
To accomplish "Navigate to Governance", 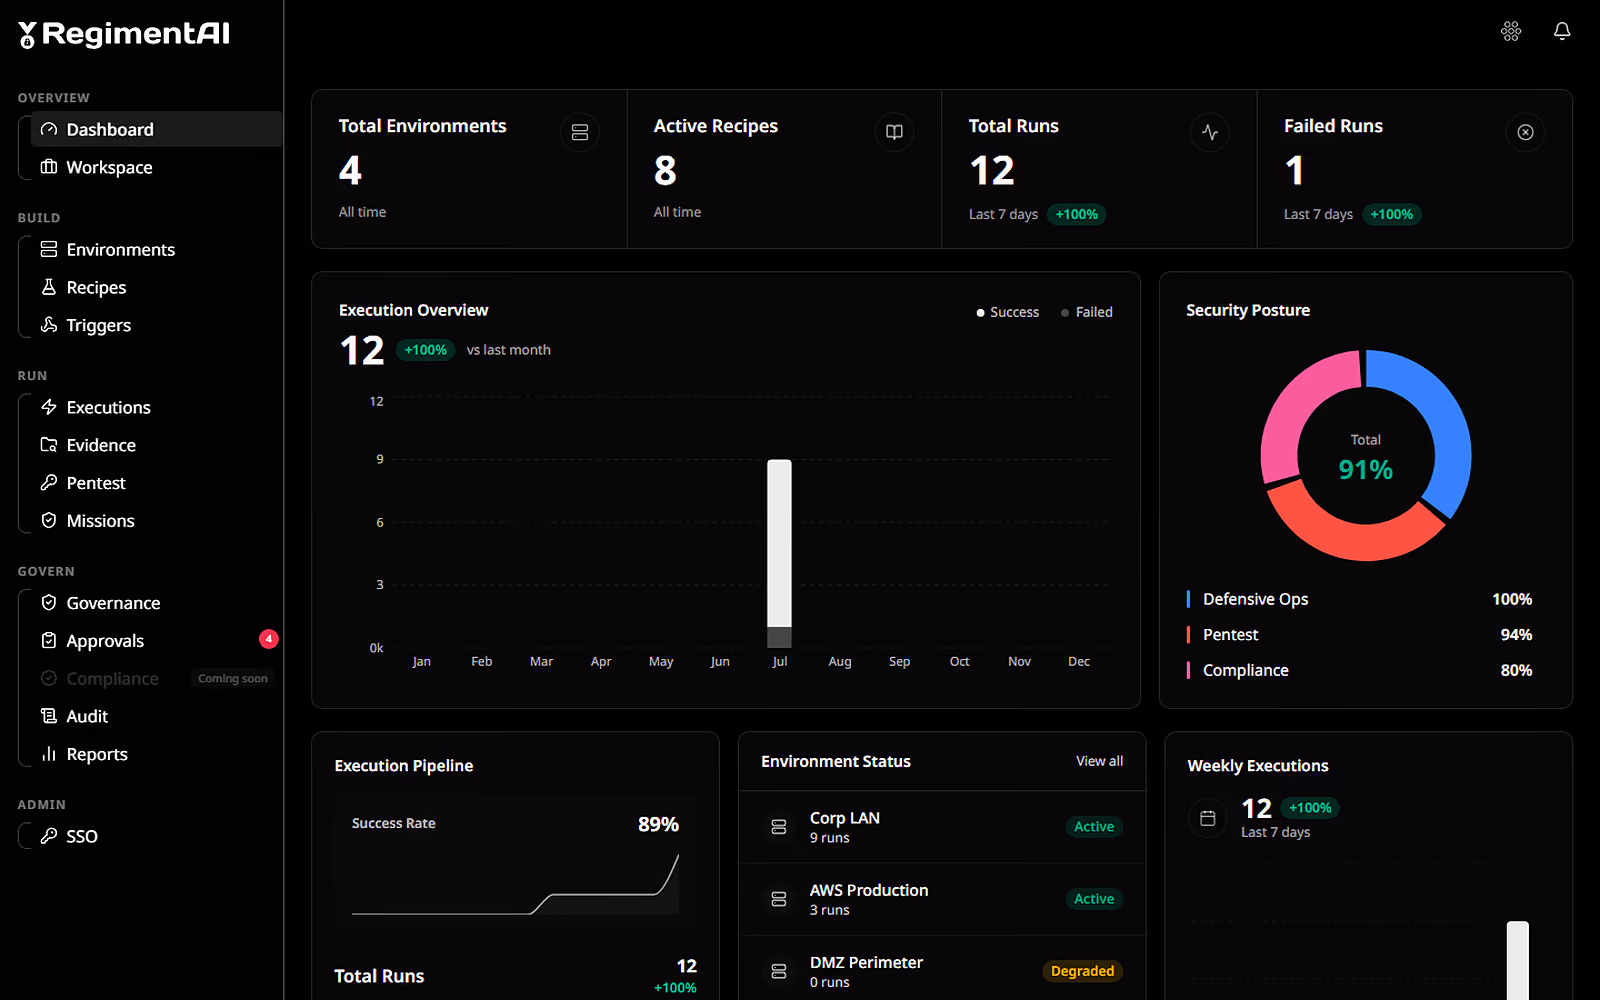I will point(156,603).
